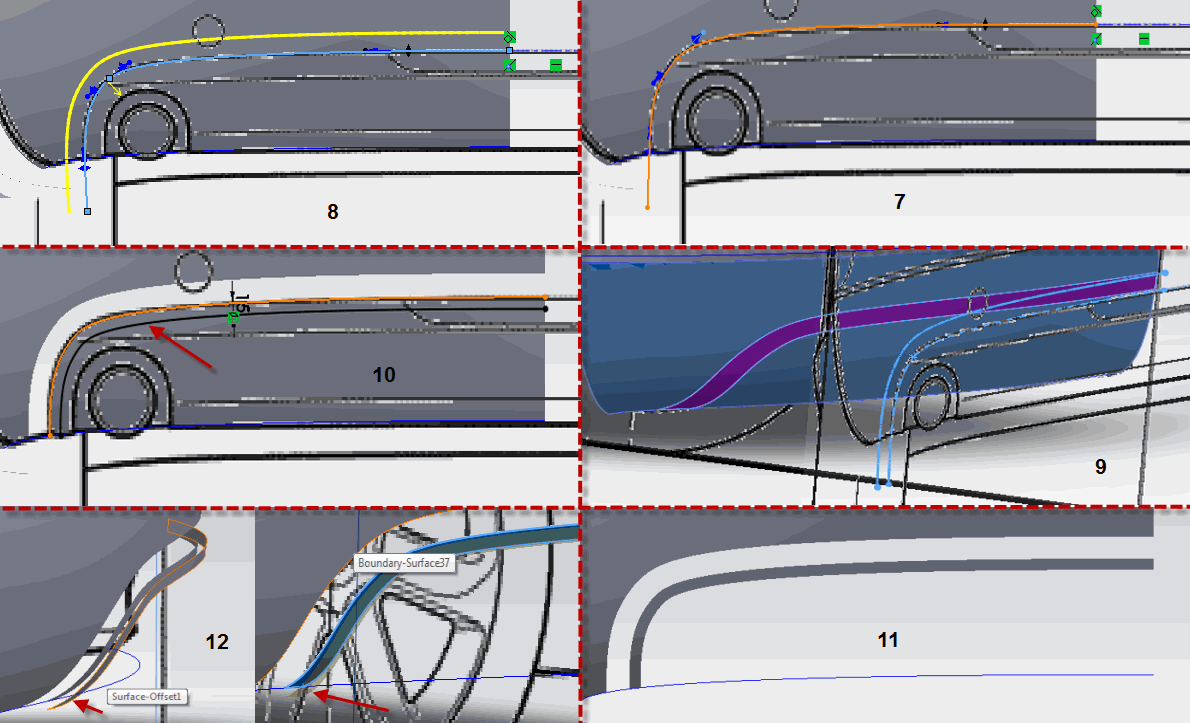Select bottom endpoint of orange spline in panel 7

(648, 207)
